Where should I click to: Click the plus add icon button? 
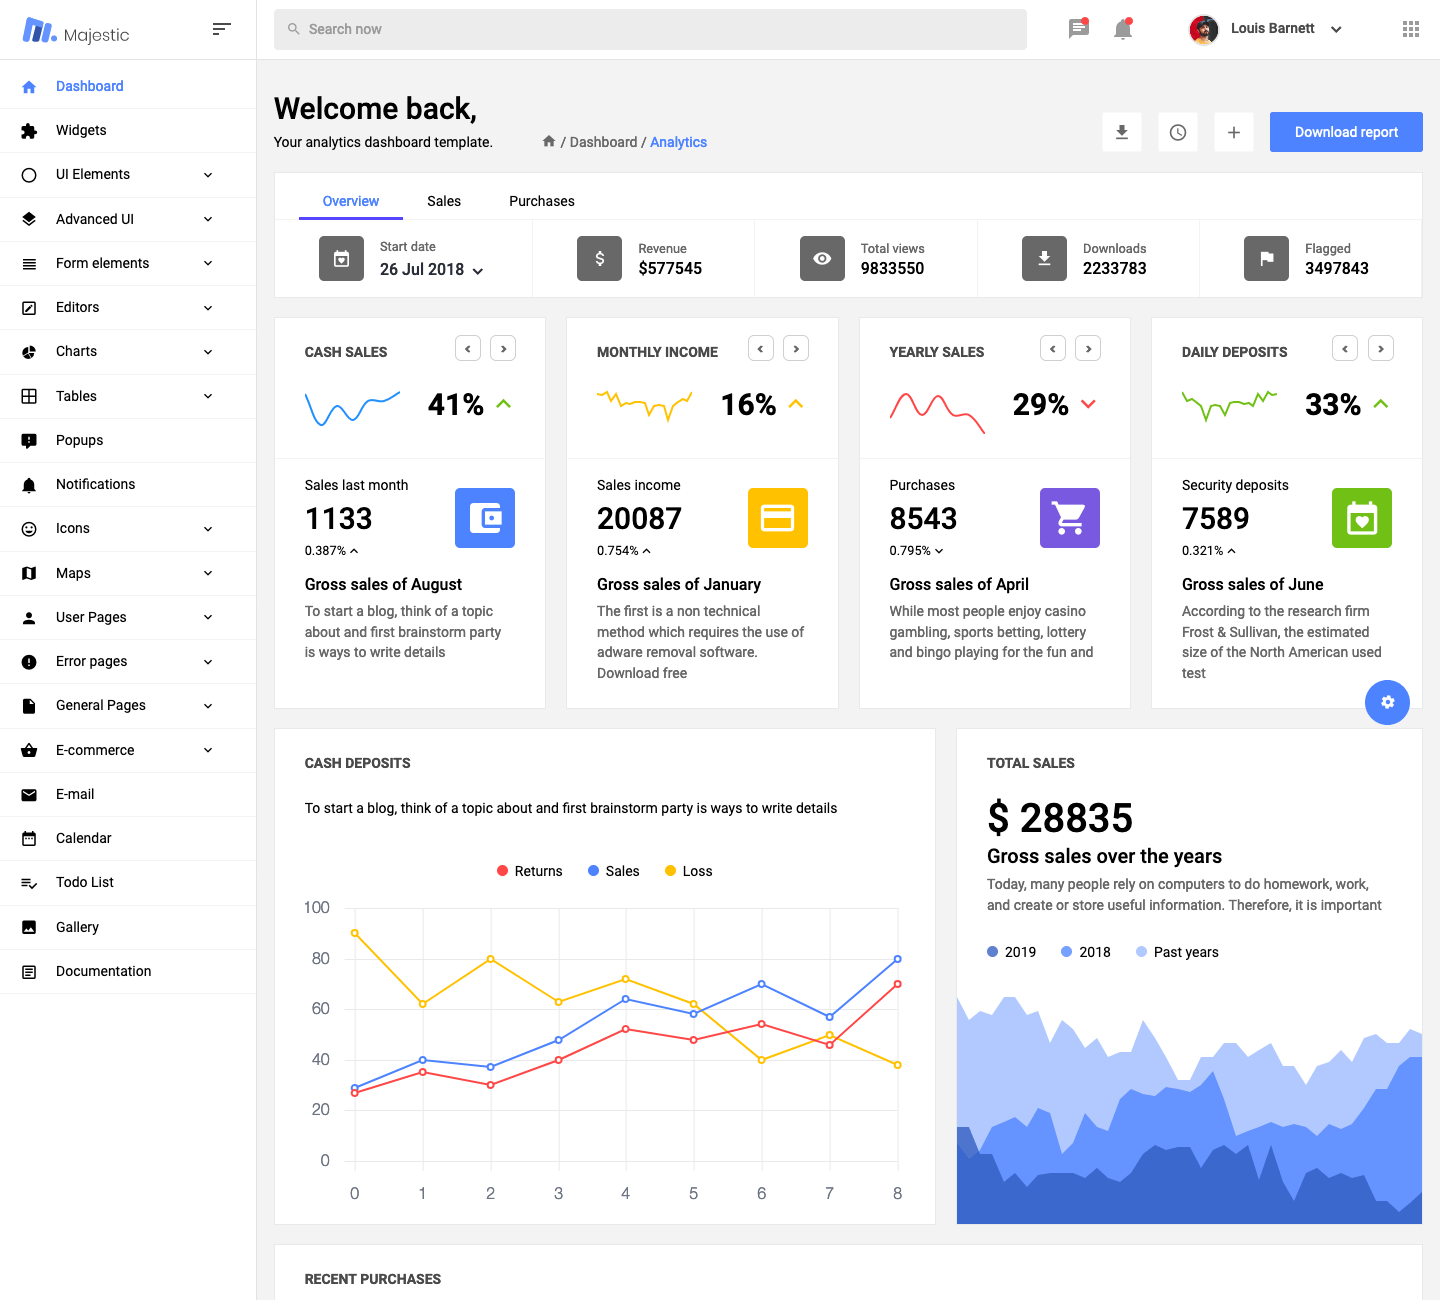(x=1234, y=132)
